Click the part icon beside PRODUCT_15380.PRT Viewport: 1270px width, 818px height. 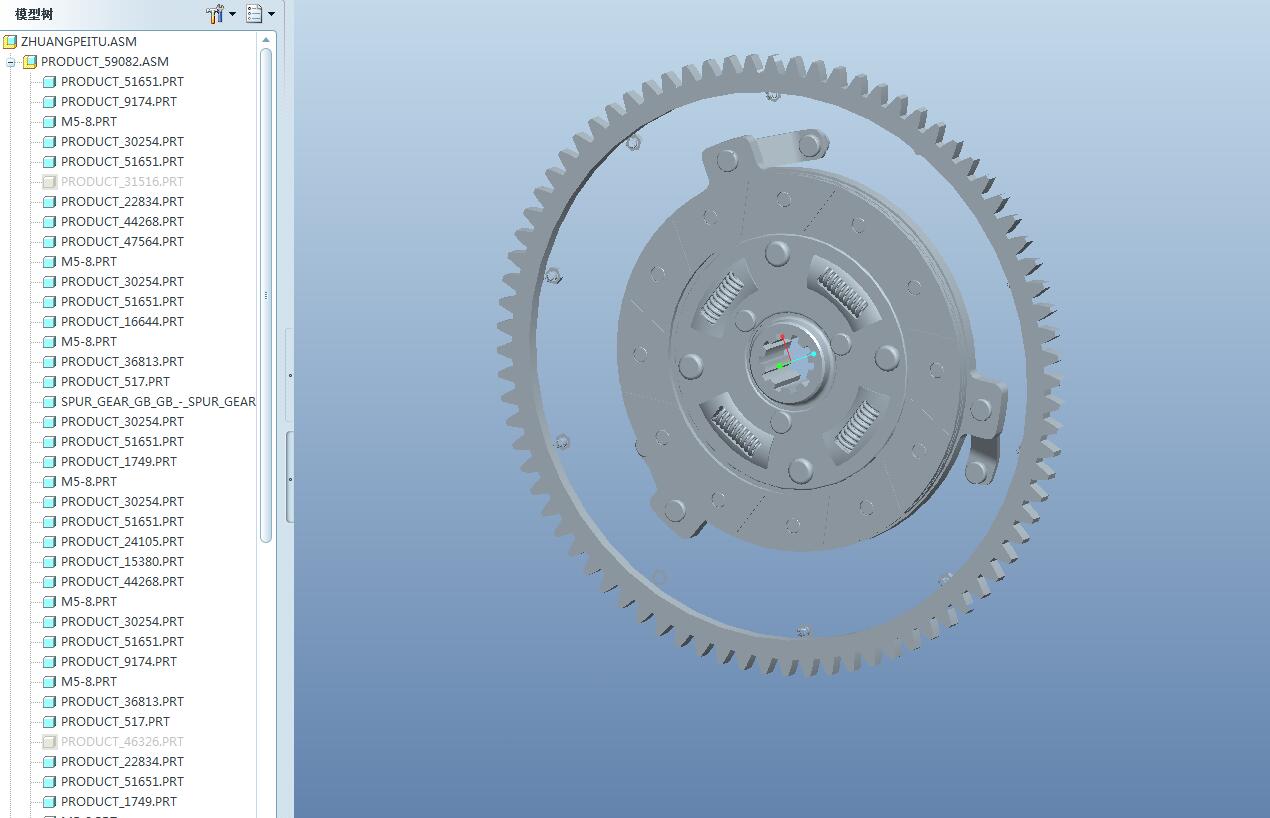click(50, 562)
